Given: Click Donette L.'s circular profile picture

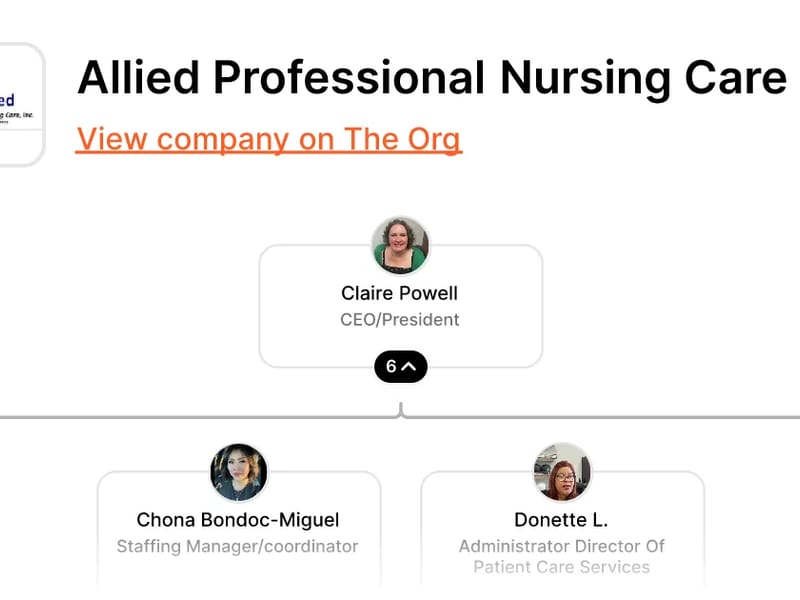Looking at the screenshot, I should pos(561,470).
